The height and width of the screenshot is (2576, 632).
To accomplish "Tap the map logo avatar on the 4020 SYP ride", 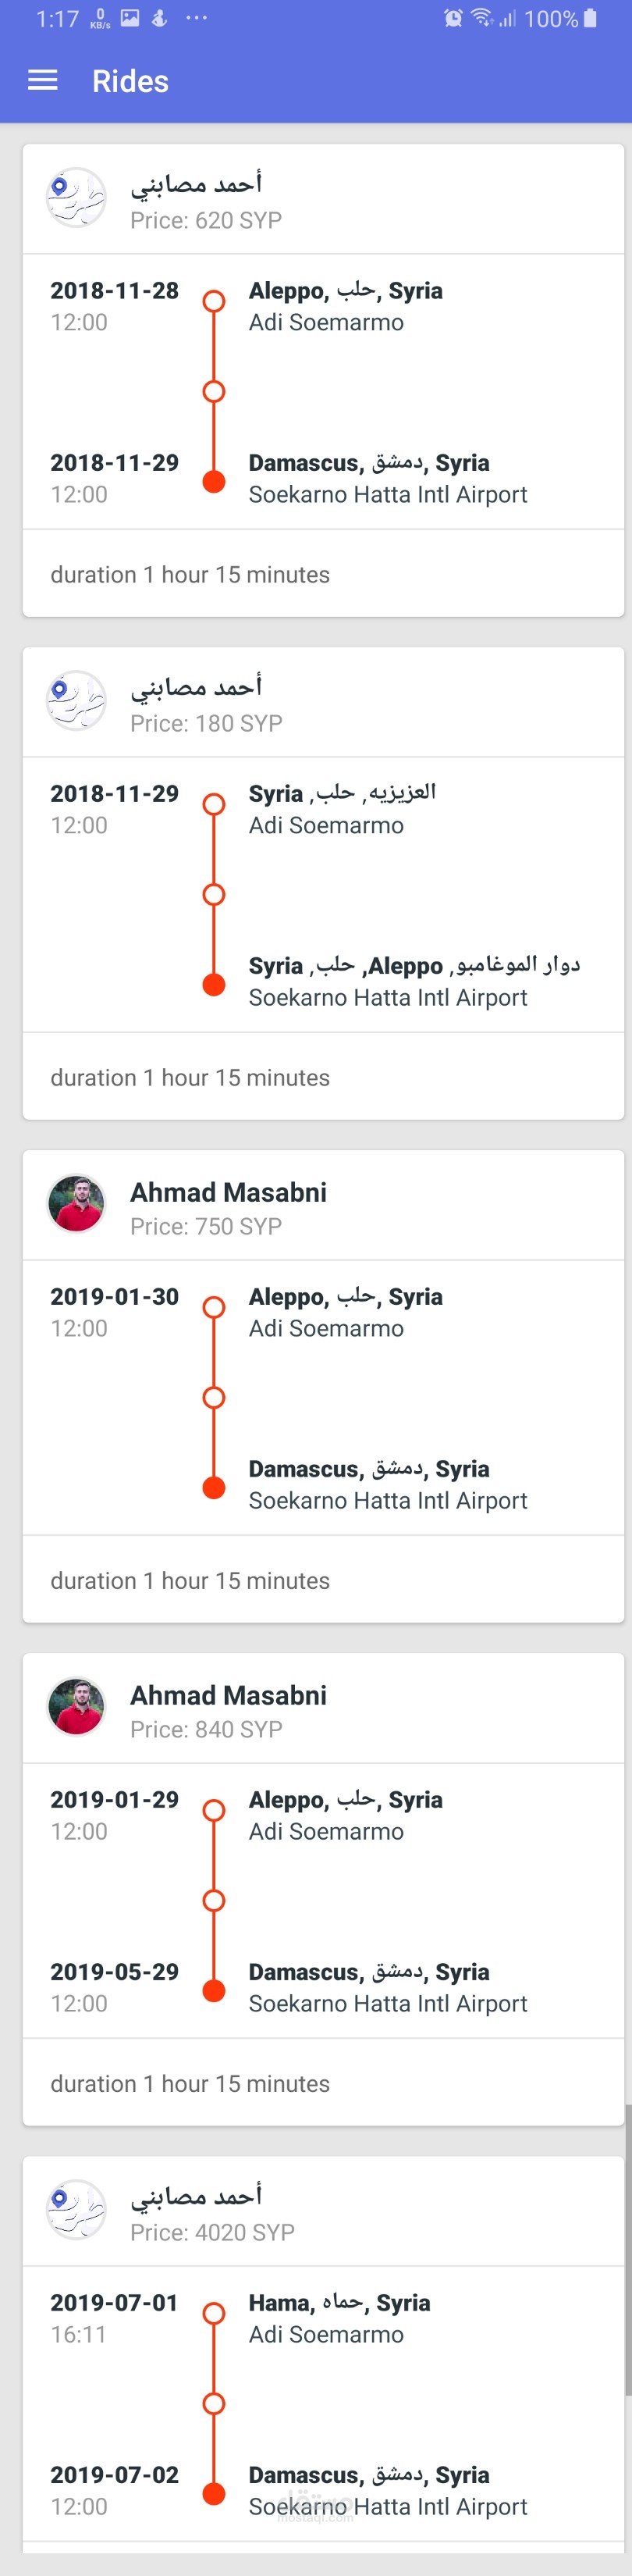I will (76, 2209).
